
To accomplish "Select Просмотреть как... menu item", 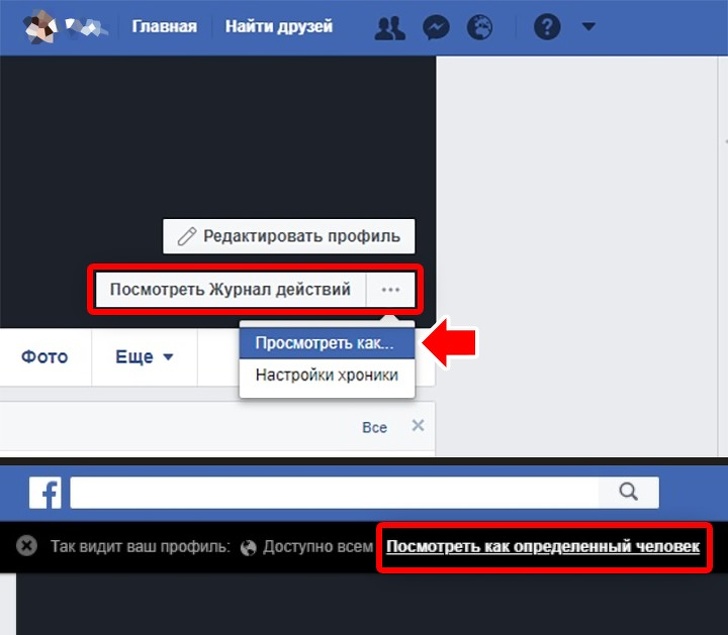I will coord(326,343).
